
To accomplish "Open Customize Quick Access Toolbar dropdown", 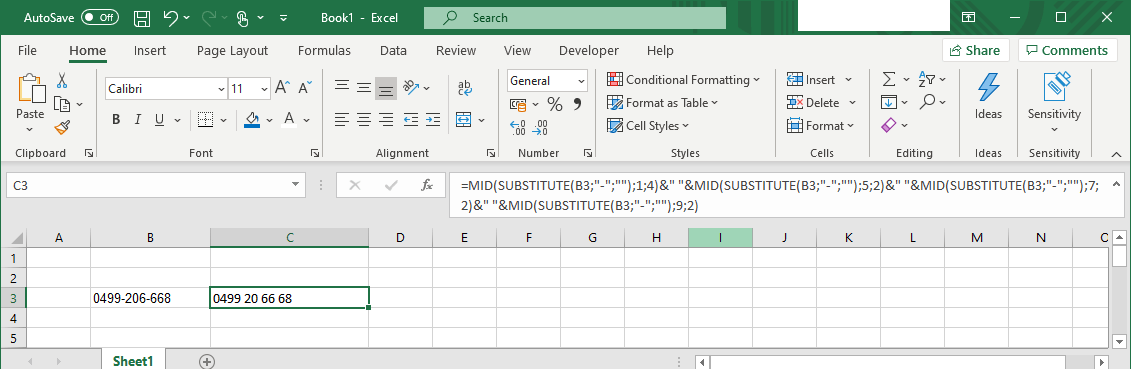I will point(283,18).
